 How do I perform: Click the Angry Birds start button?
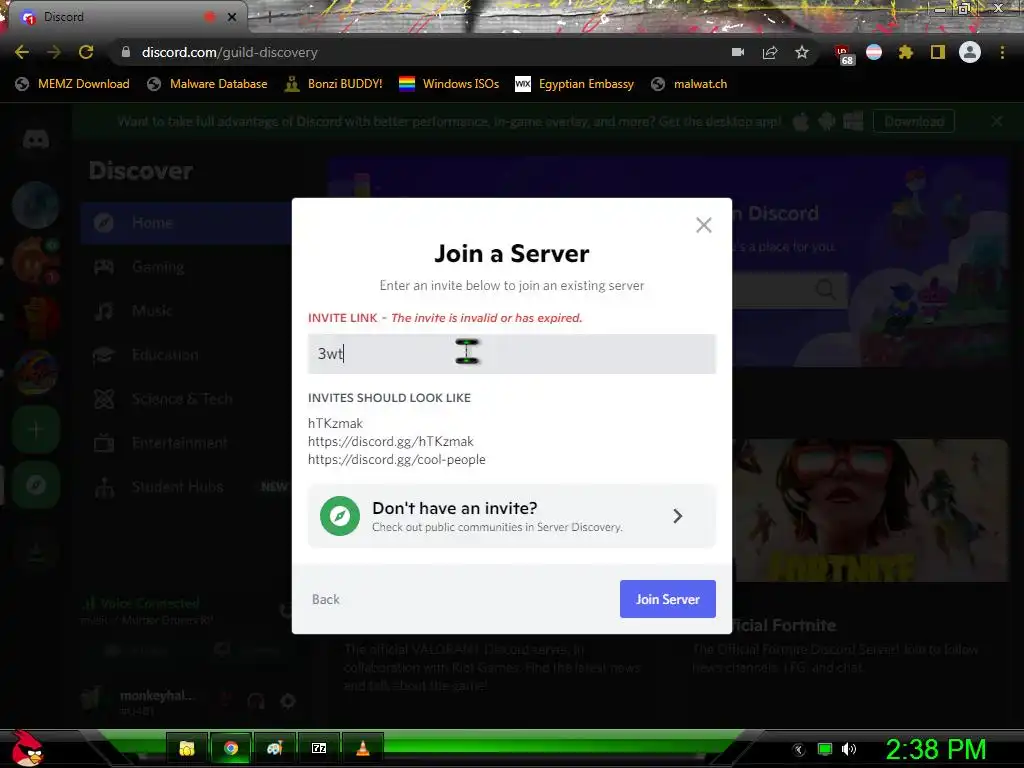point(27,748)
